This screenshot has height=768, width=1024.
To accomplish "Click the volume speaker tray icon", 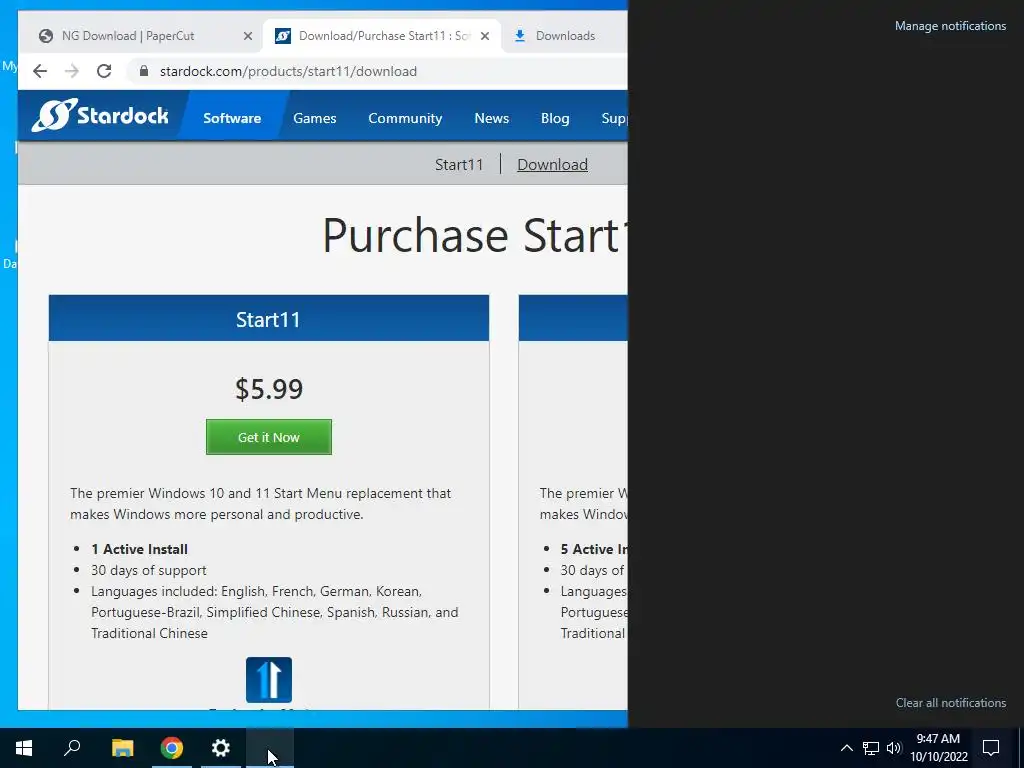I will (894, 748).
